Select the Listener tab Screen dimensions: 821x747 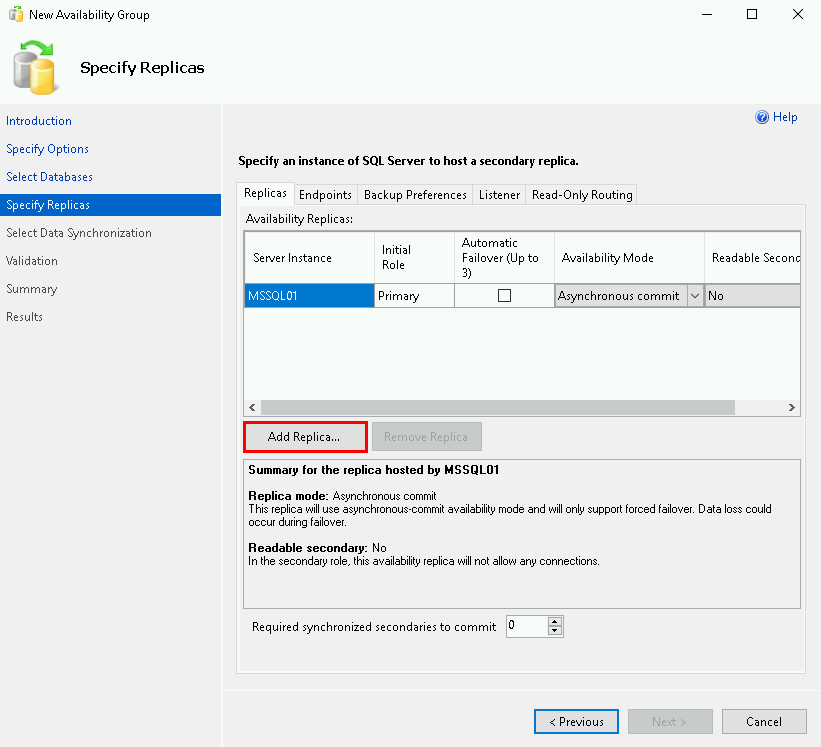click(499, 195)
